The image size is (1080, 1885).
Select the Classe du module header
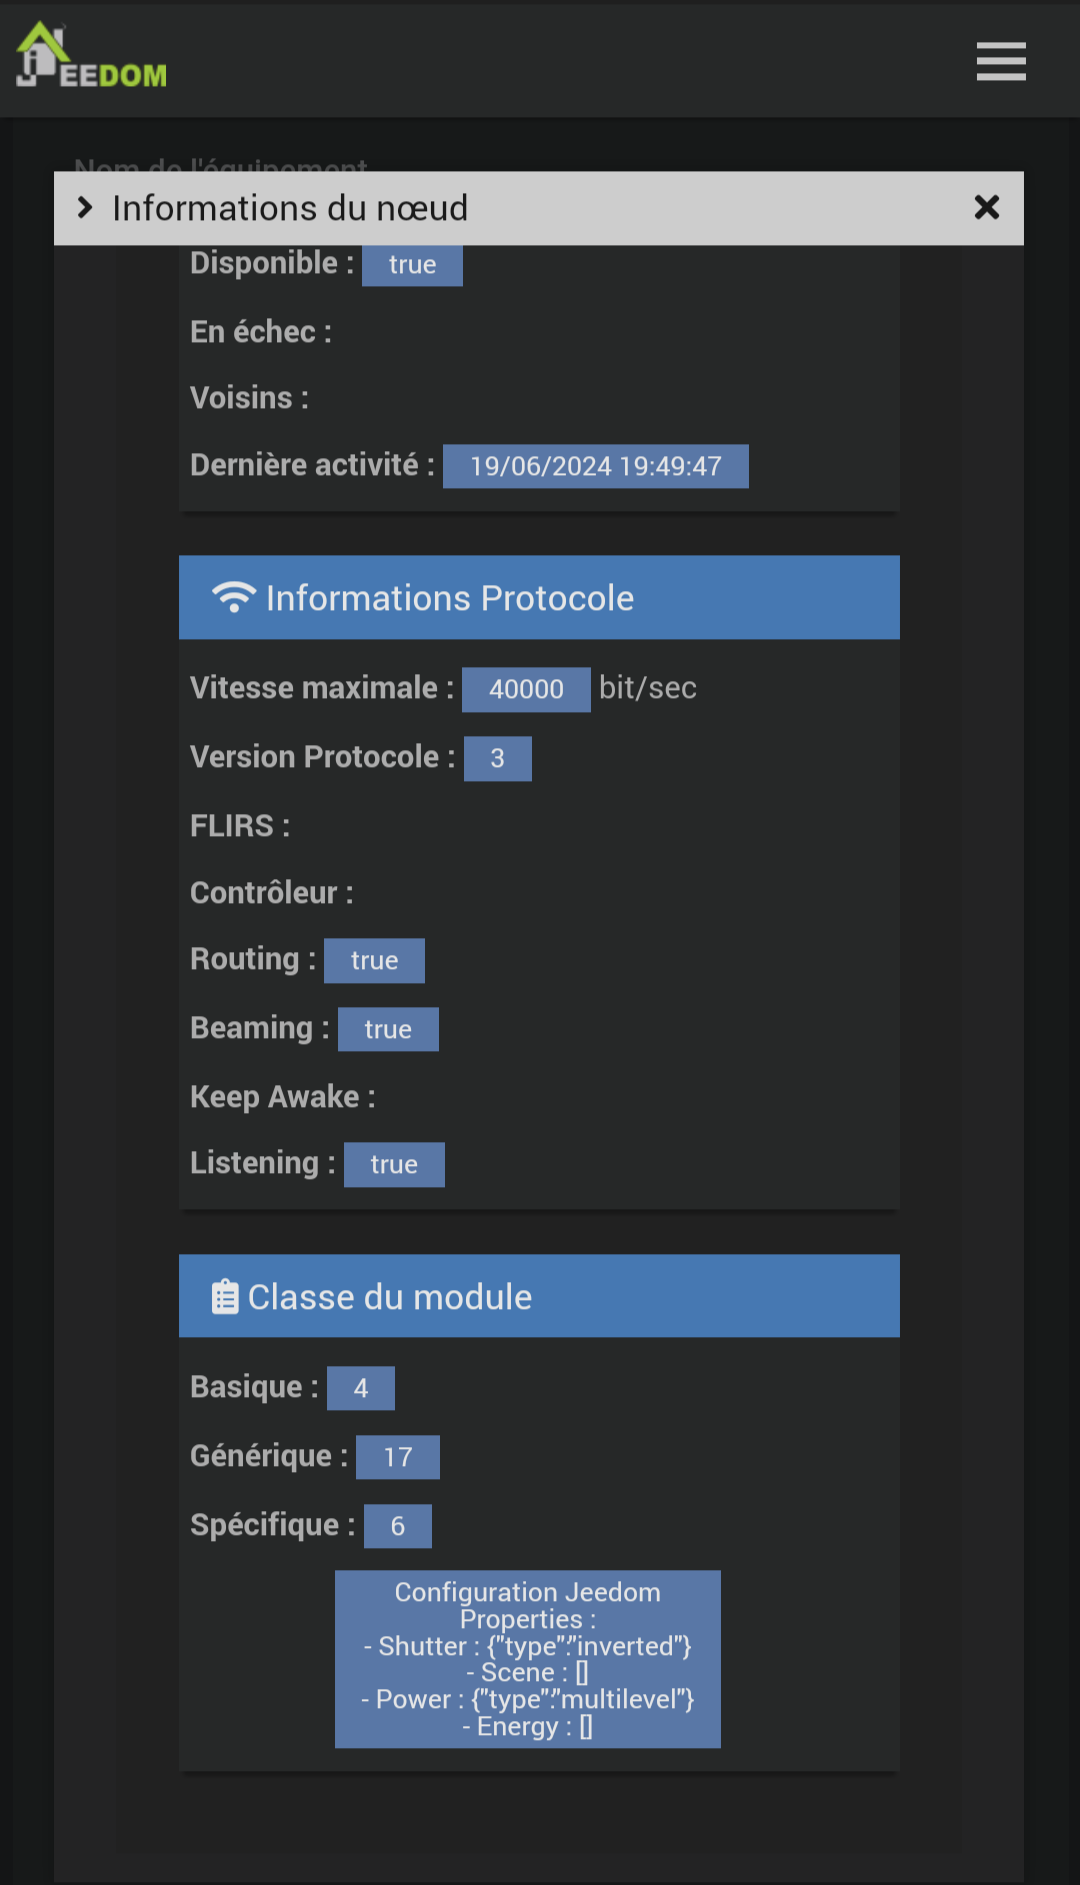pyautogui.click(x=539, y=1296)
